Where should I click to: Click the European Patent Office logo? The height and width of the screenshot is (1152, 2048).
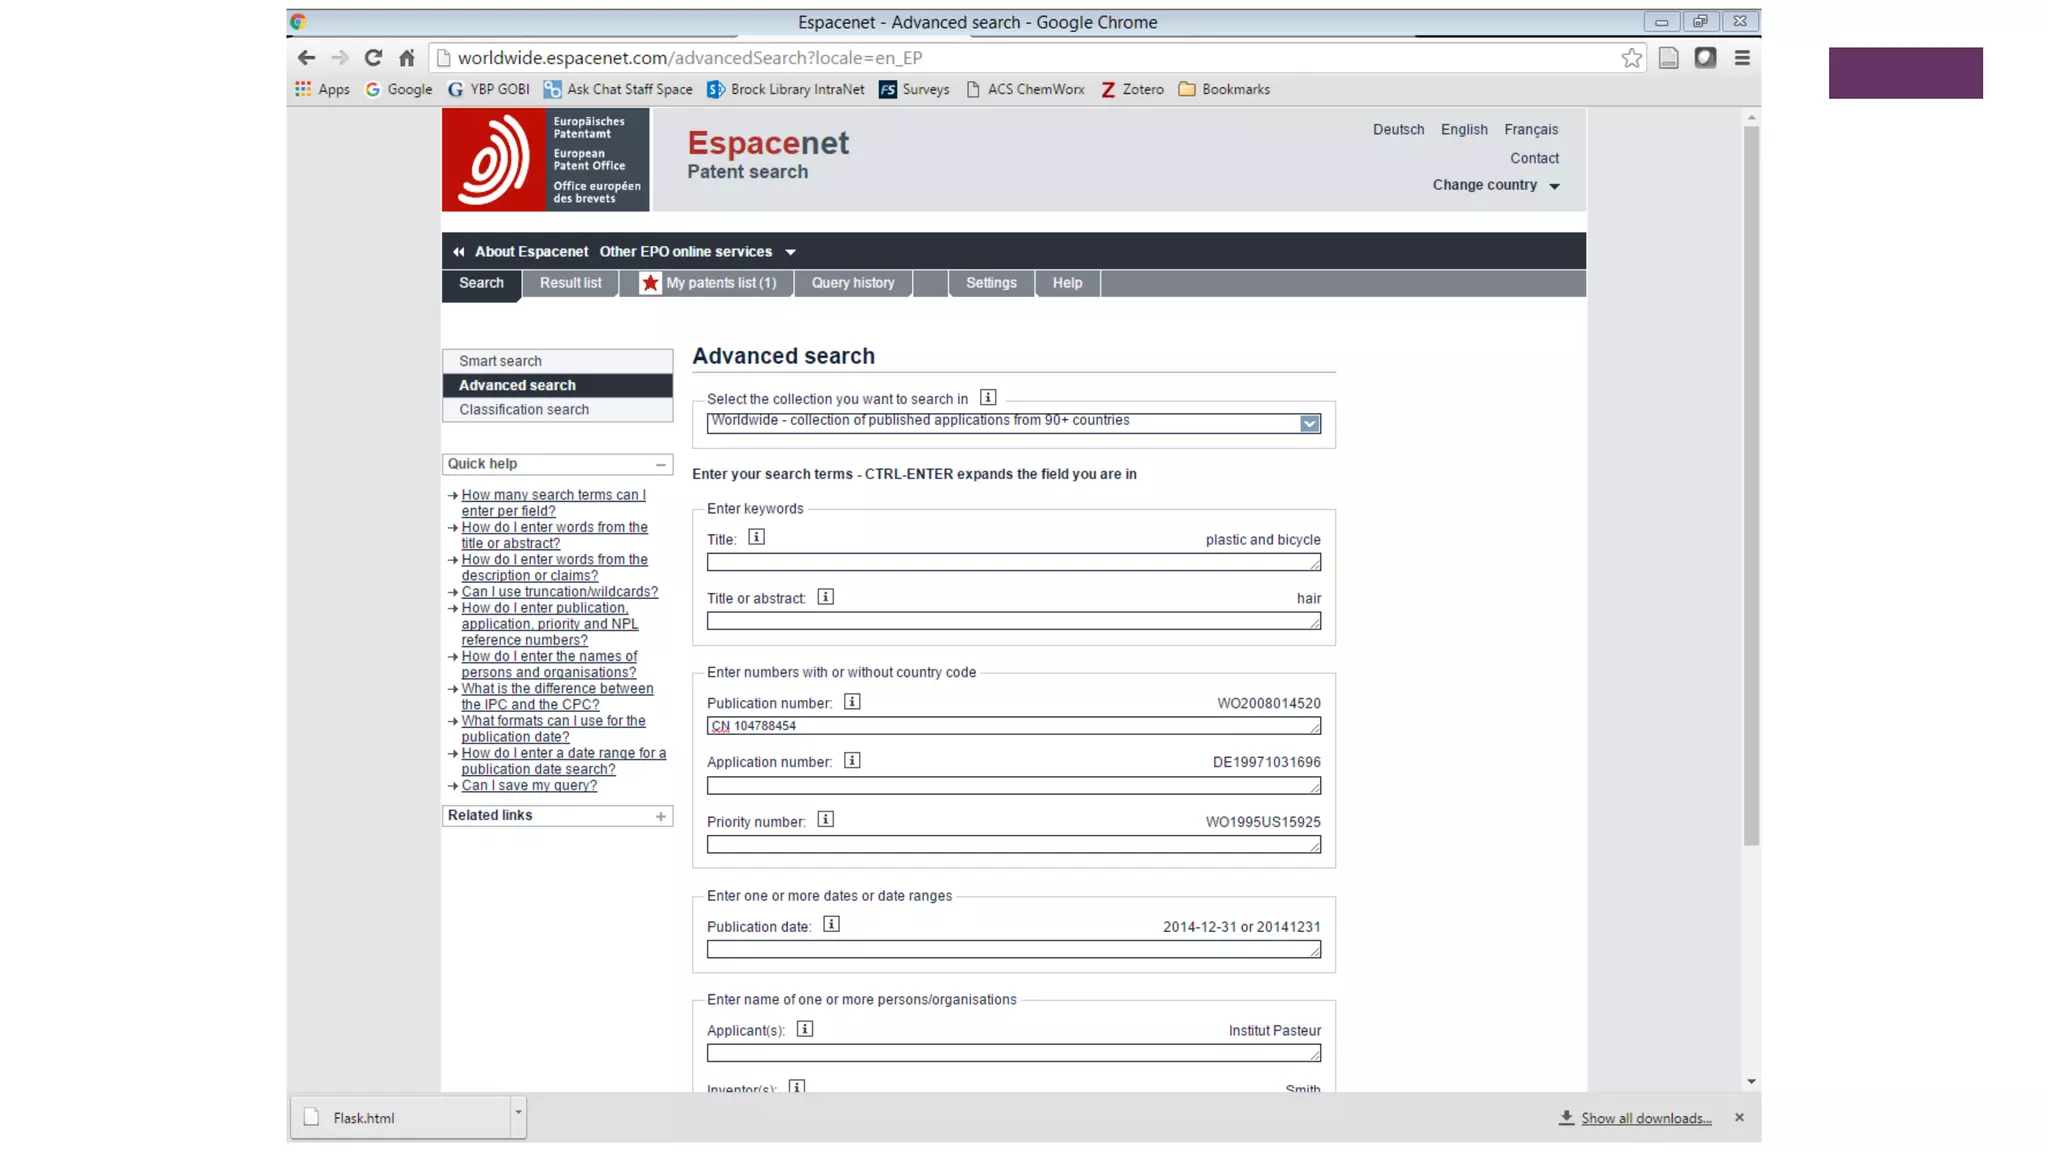[x=545, y=160]
